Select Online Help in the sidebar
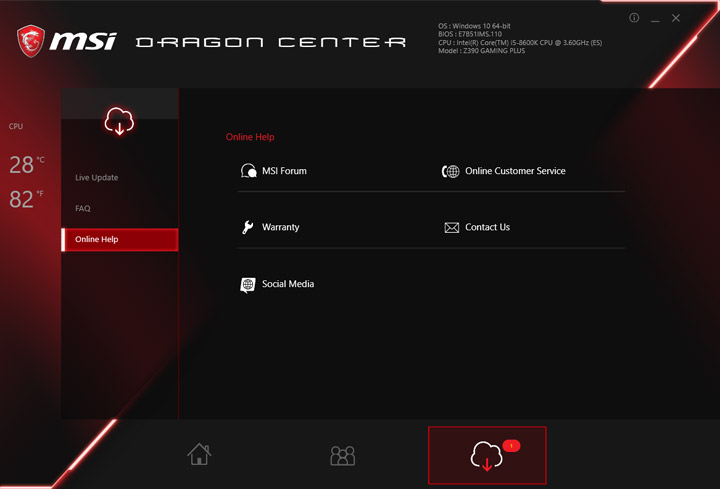Viewport: 720px width, 489px height. [120, 240]
